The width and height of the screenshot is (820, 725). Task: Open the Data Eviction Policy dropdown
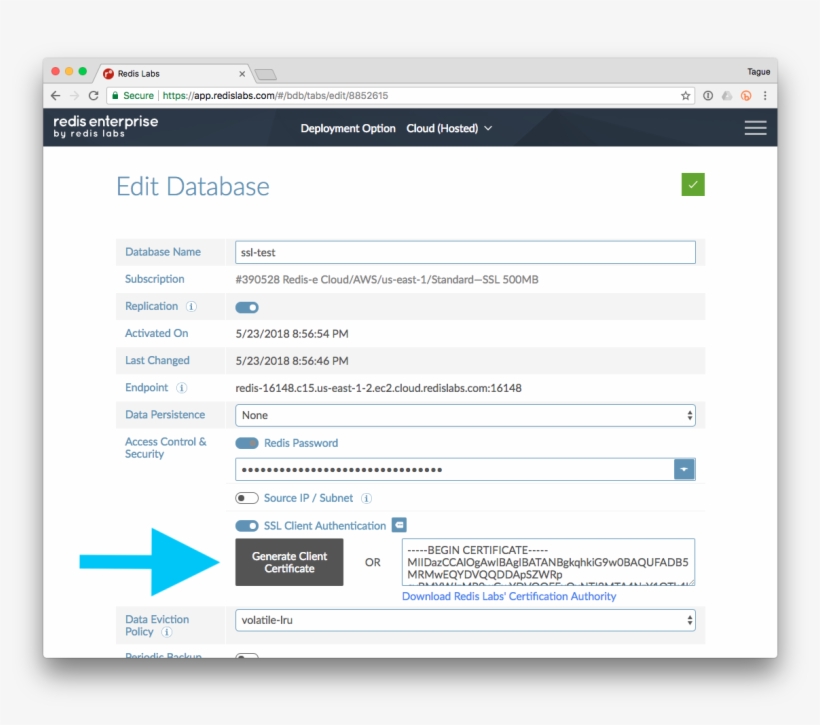(465, 620)
